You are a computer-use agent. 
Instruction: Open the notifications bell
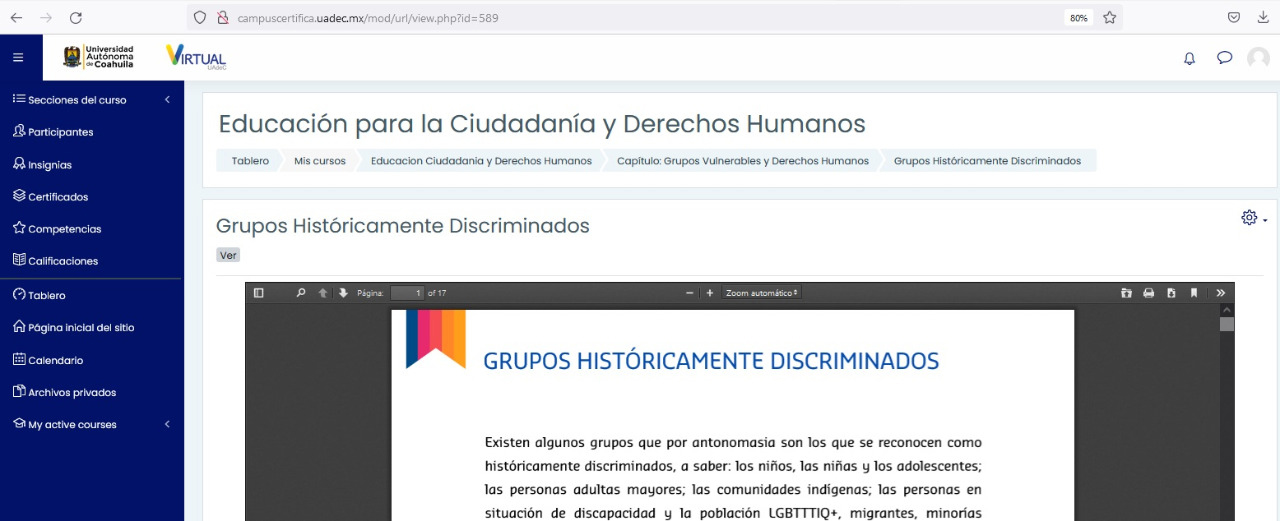(1189, 58)
